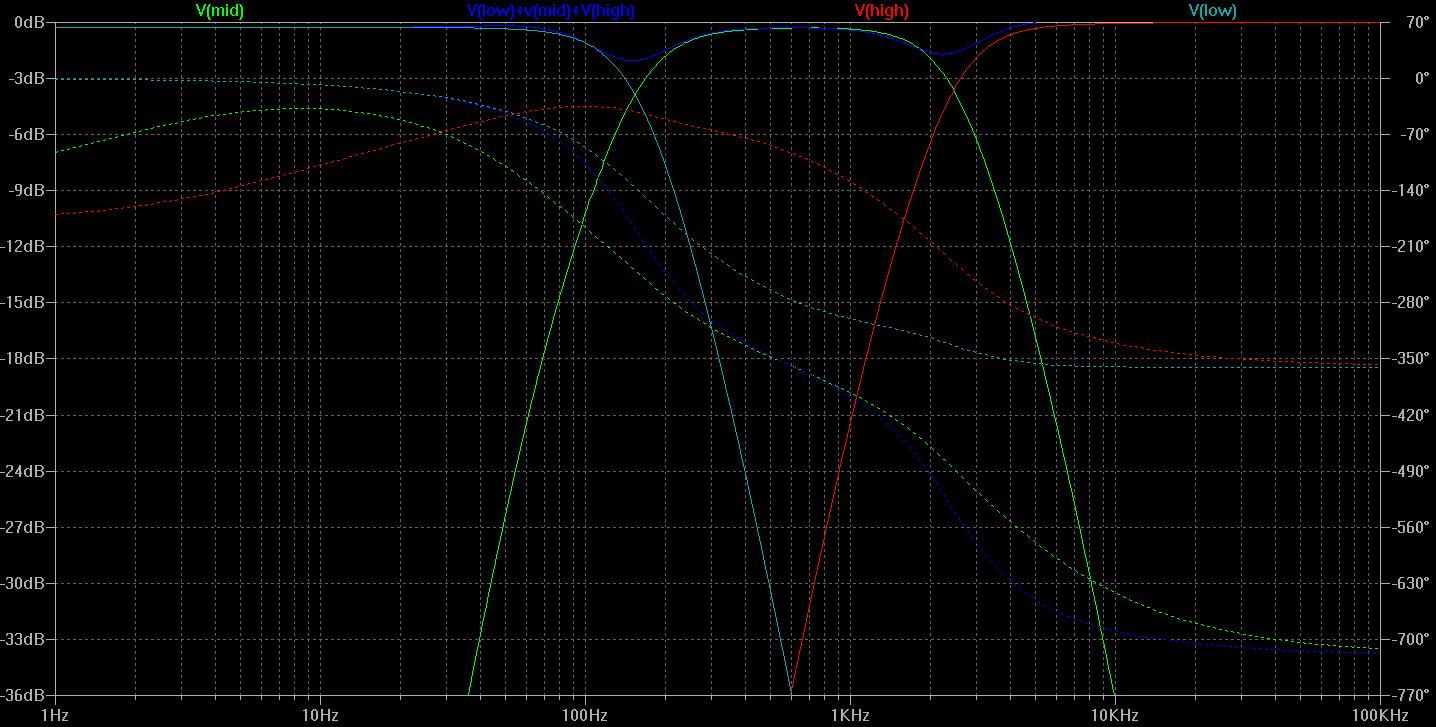Click the -9dB magnitude axis label

[27, 190]
